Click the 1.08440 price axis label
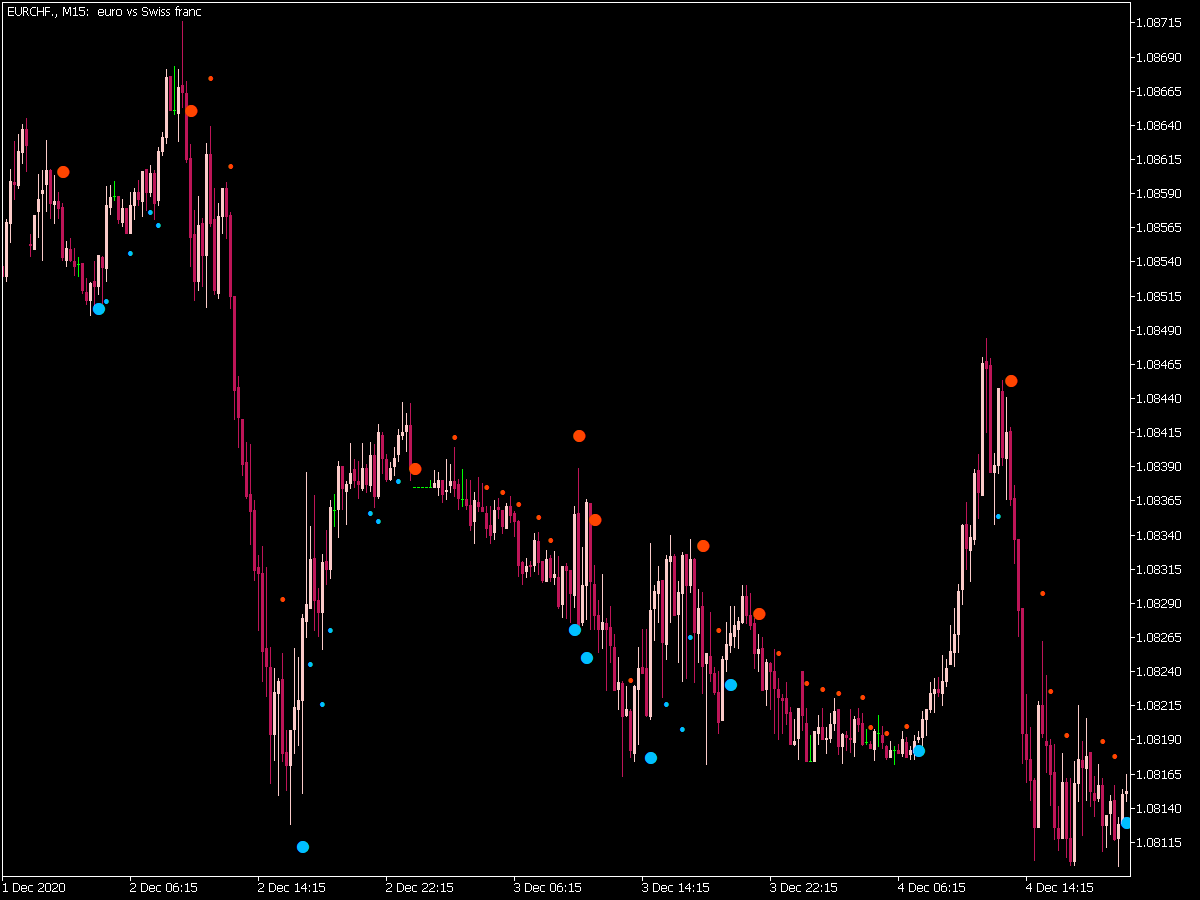Image resolution: width=1200 pixels, height=900 pixels. [x=1160, y=398]
